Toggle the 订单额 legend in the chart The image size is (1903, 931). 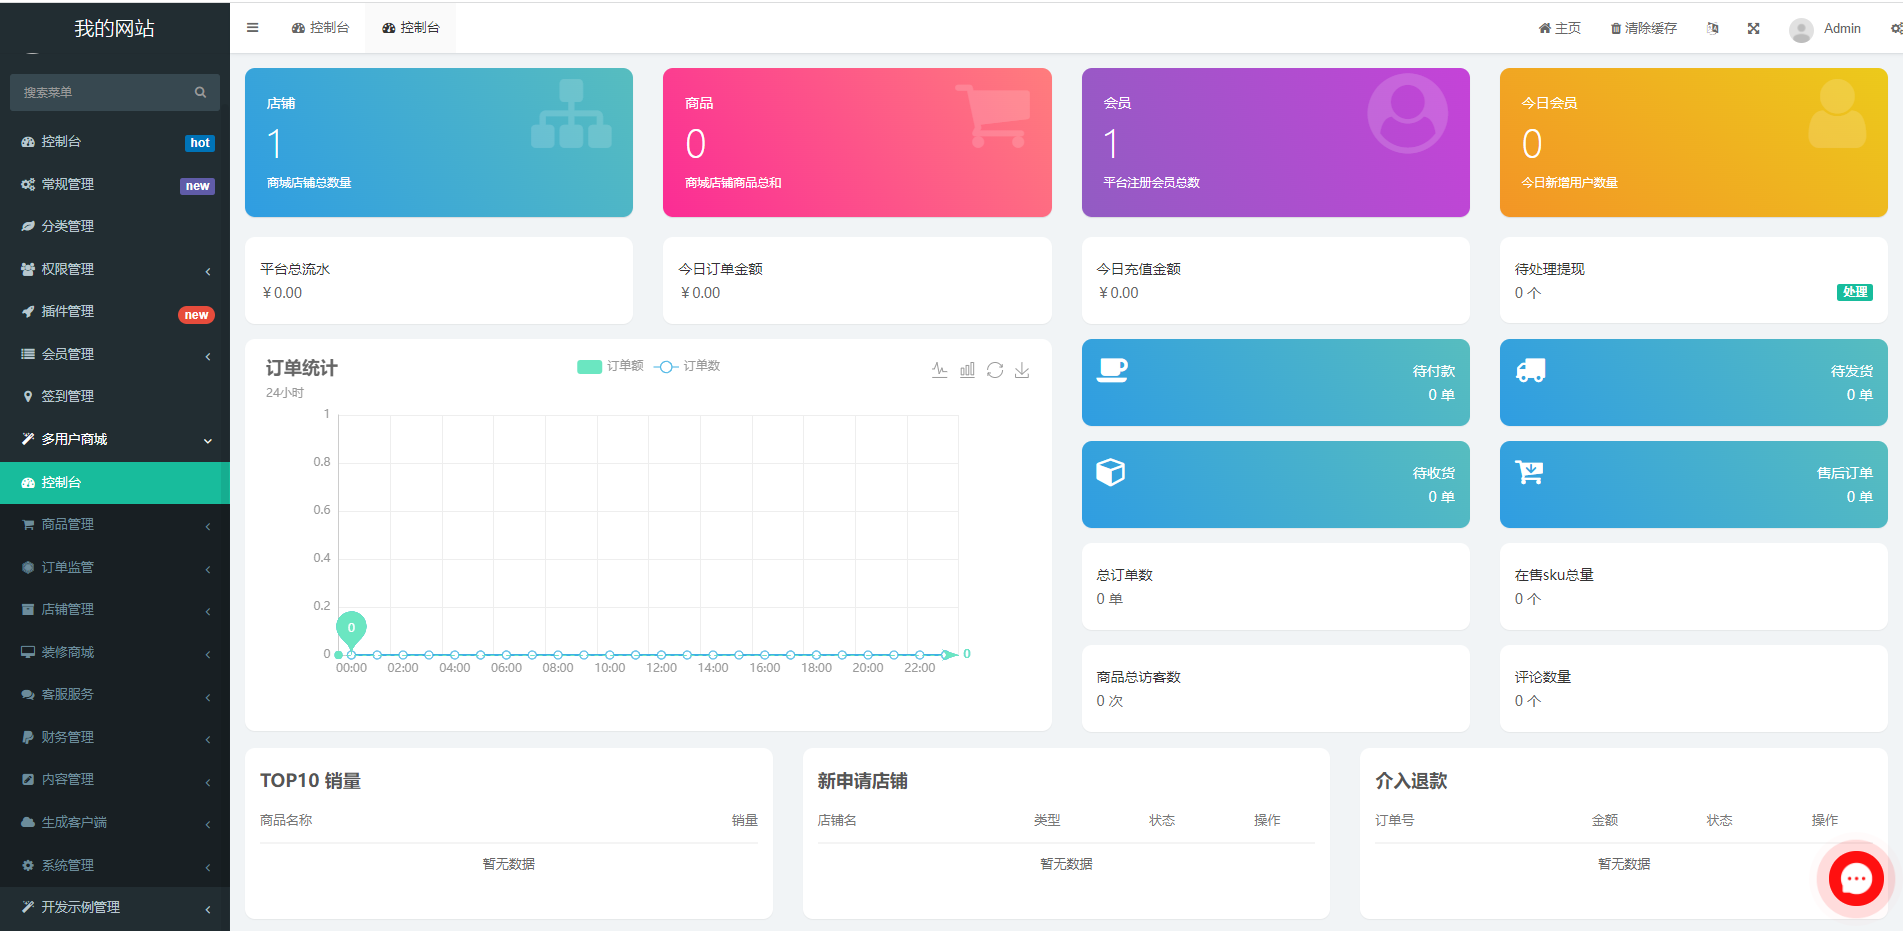610,366
